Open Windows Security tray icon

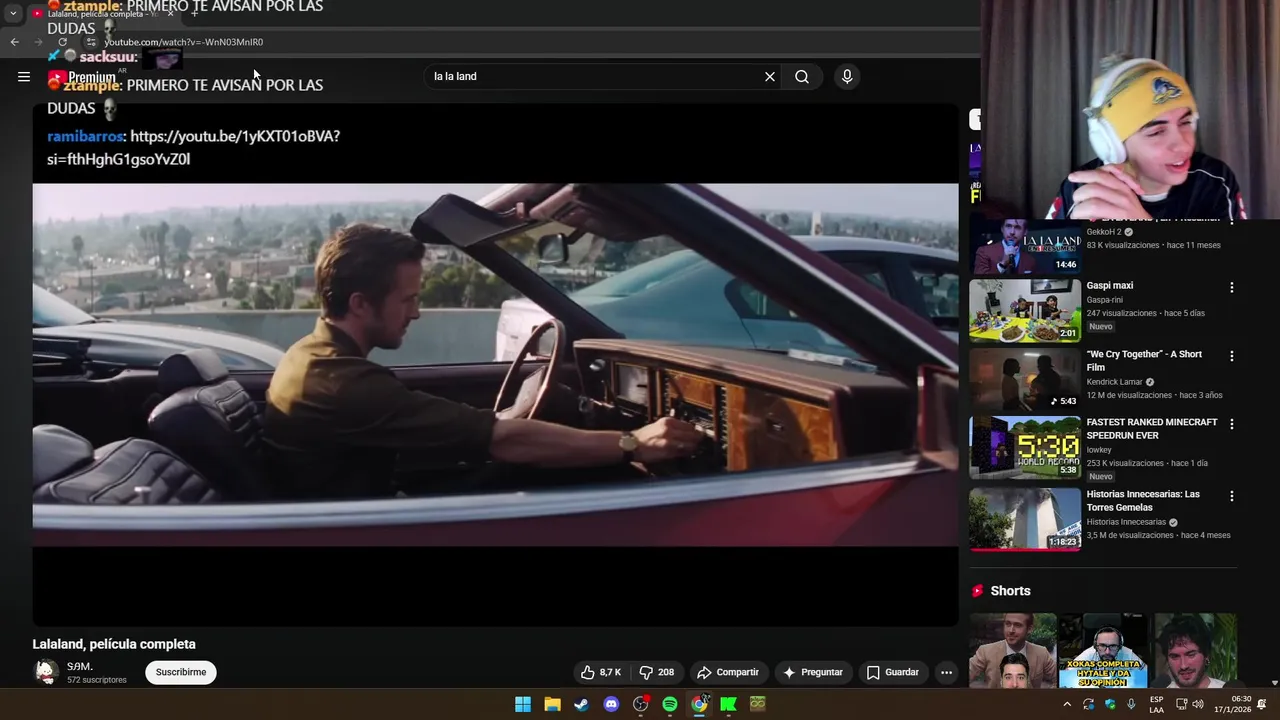click(1110, 704)
